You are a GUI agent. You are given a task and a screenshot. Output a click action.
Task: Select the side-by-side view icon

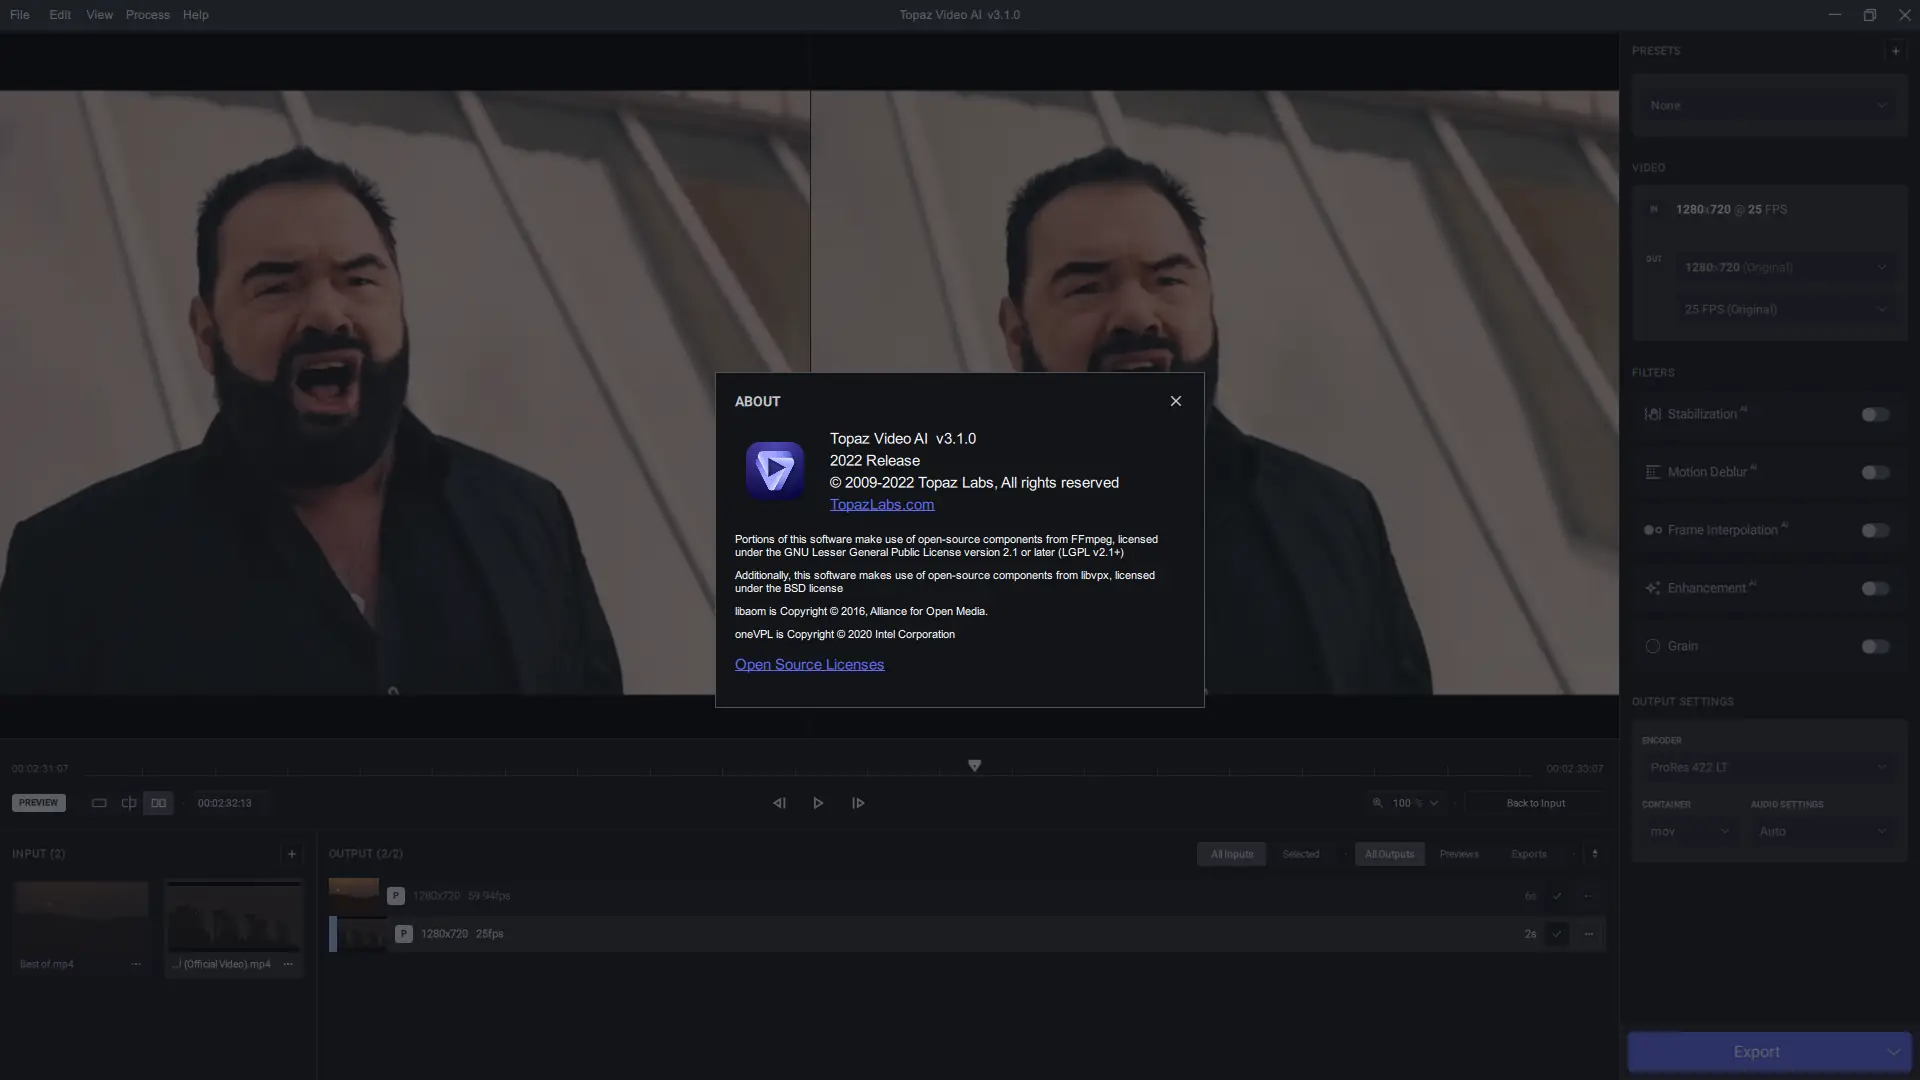(158, 803)
